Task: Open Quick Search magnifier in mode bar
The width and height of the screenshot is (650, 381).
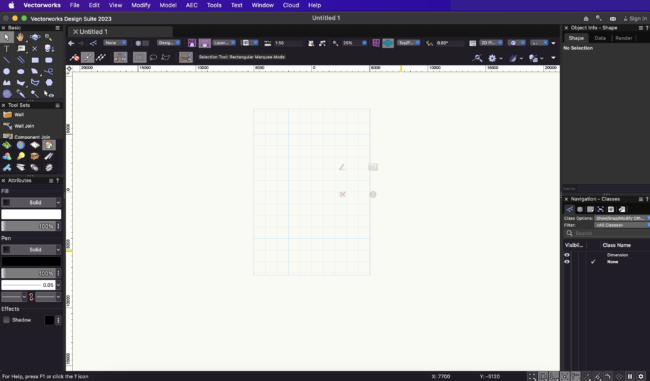Action: click(x=477, y=58)
